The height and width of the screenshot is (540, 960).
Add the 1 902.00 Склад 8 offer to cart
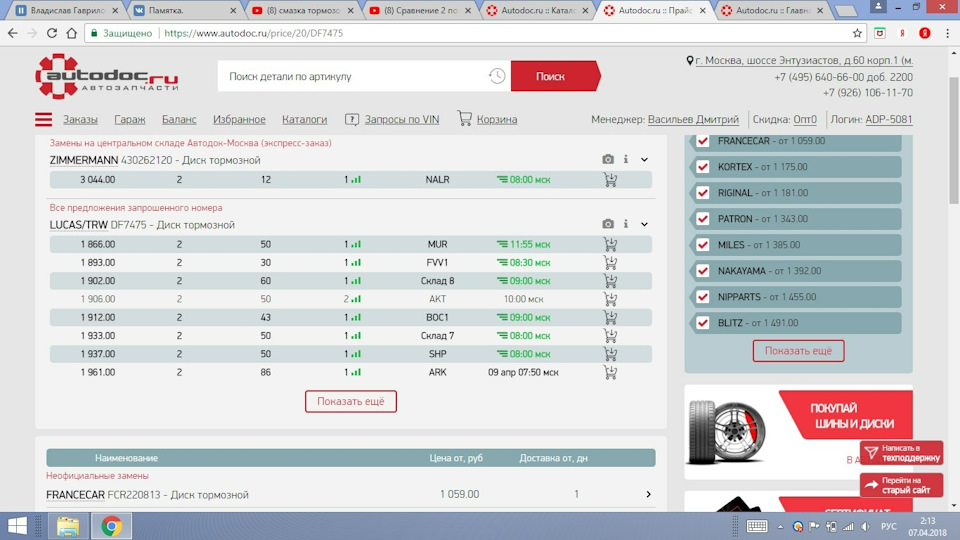[x=610, y=281]
